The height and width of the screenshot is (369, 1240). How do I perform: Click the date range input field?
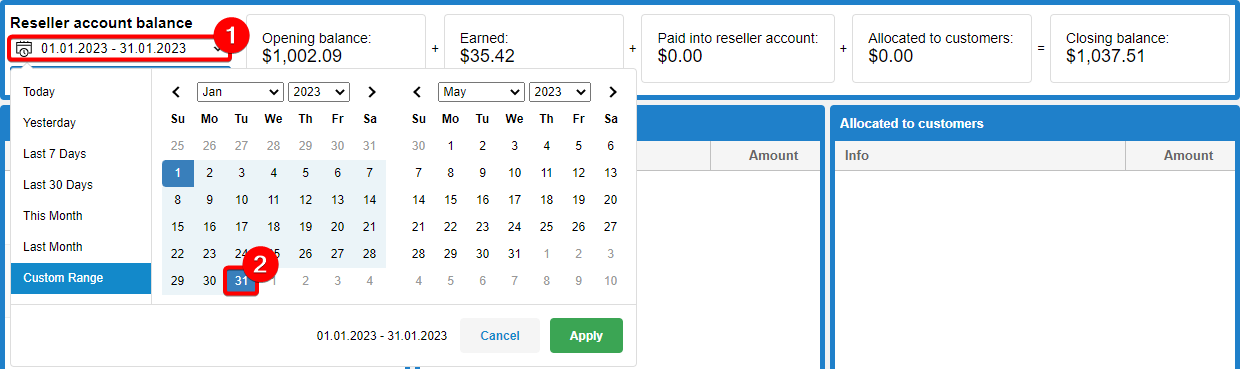[x=119, y=48]
